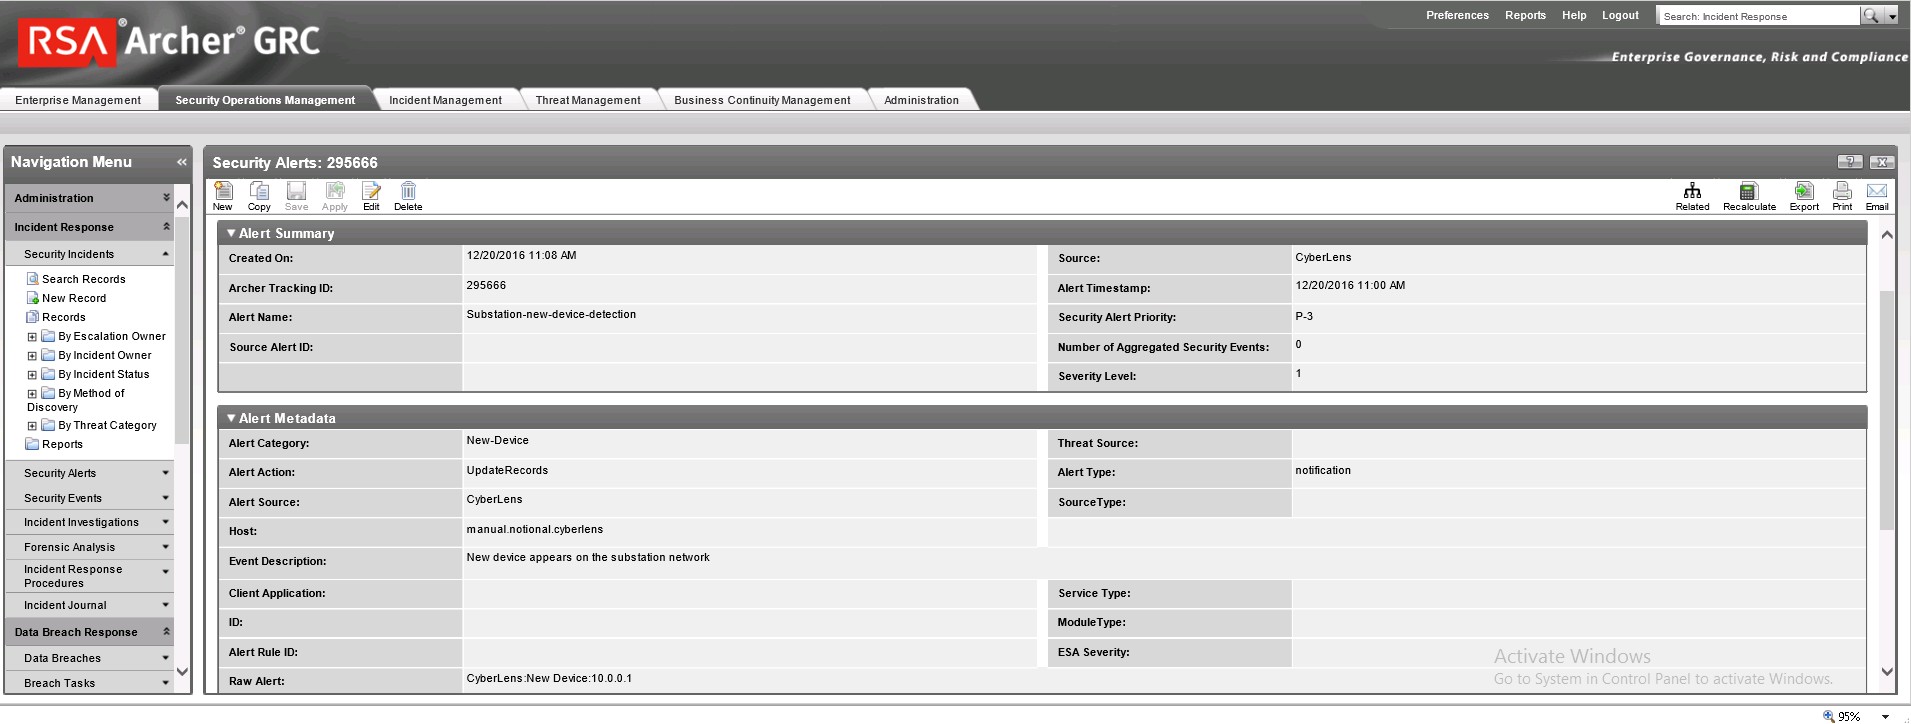Open the Business Continuity Management tab
Screen dimensions: 1911x724
(x=762, y=100)
